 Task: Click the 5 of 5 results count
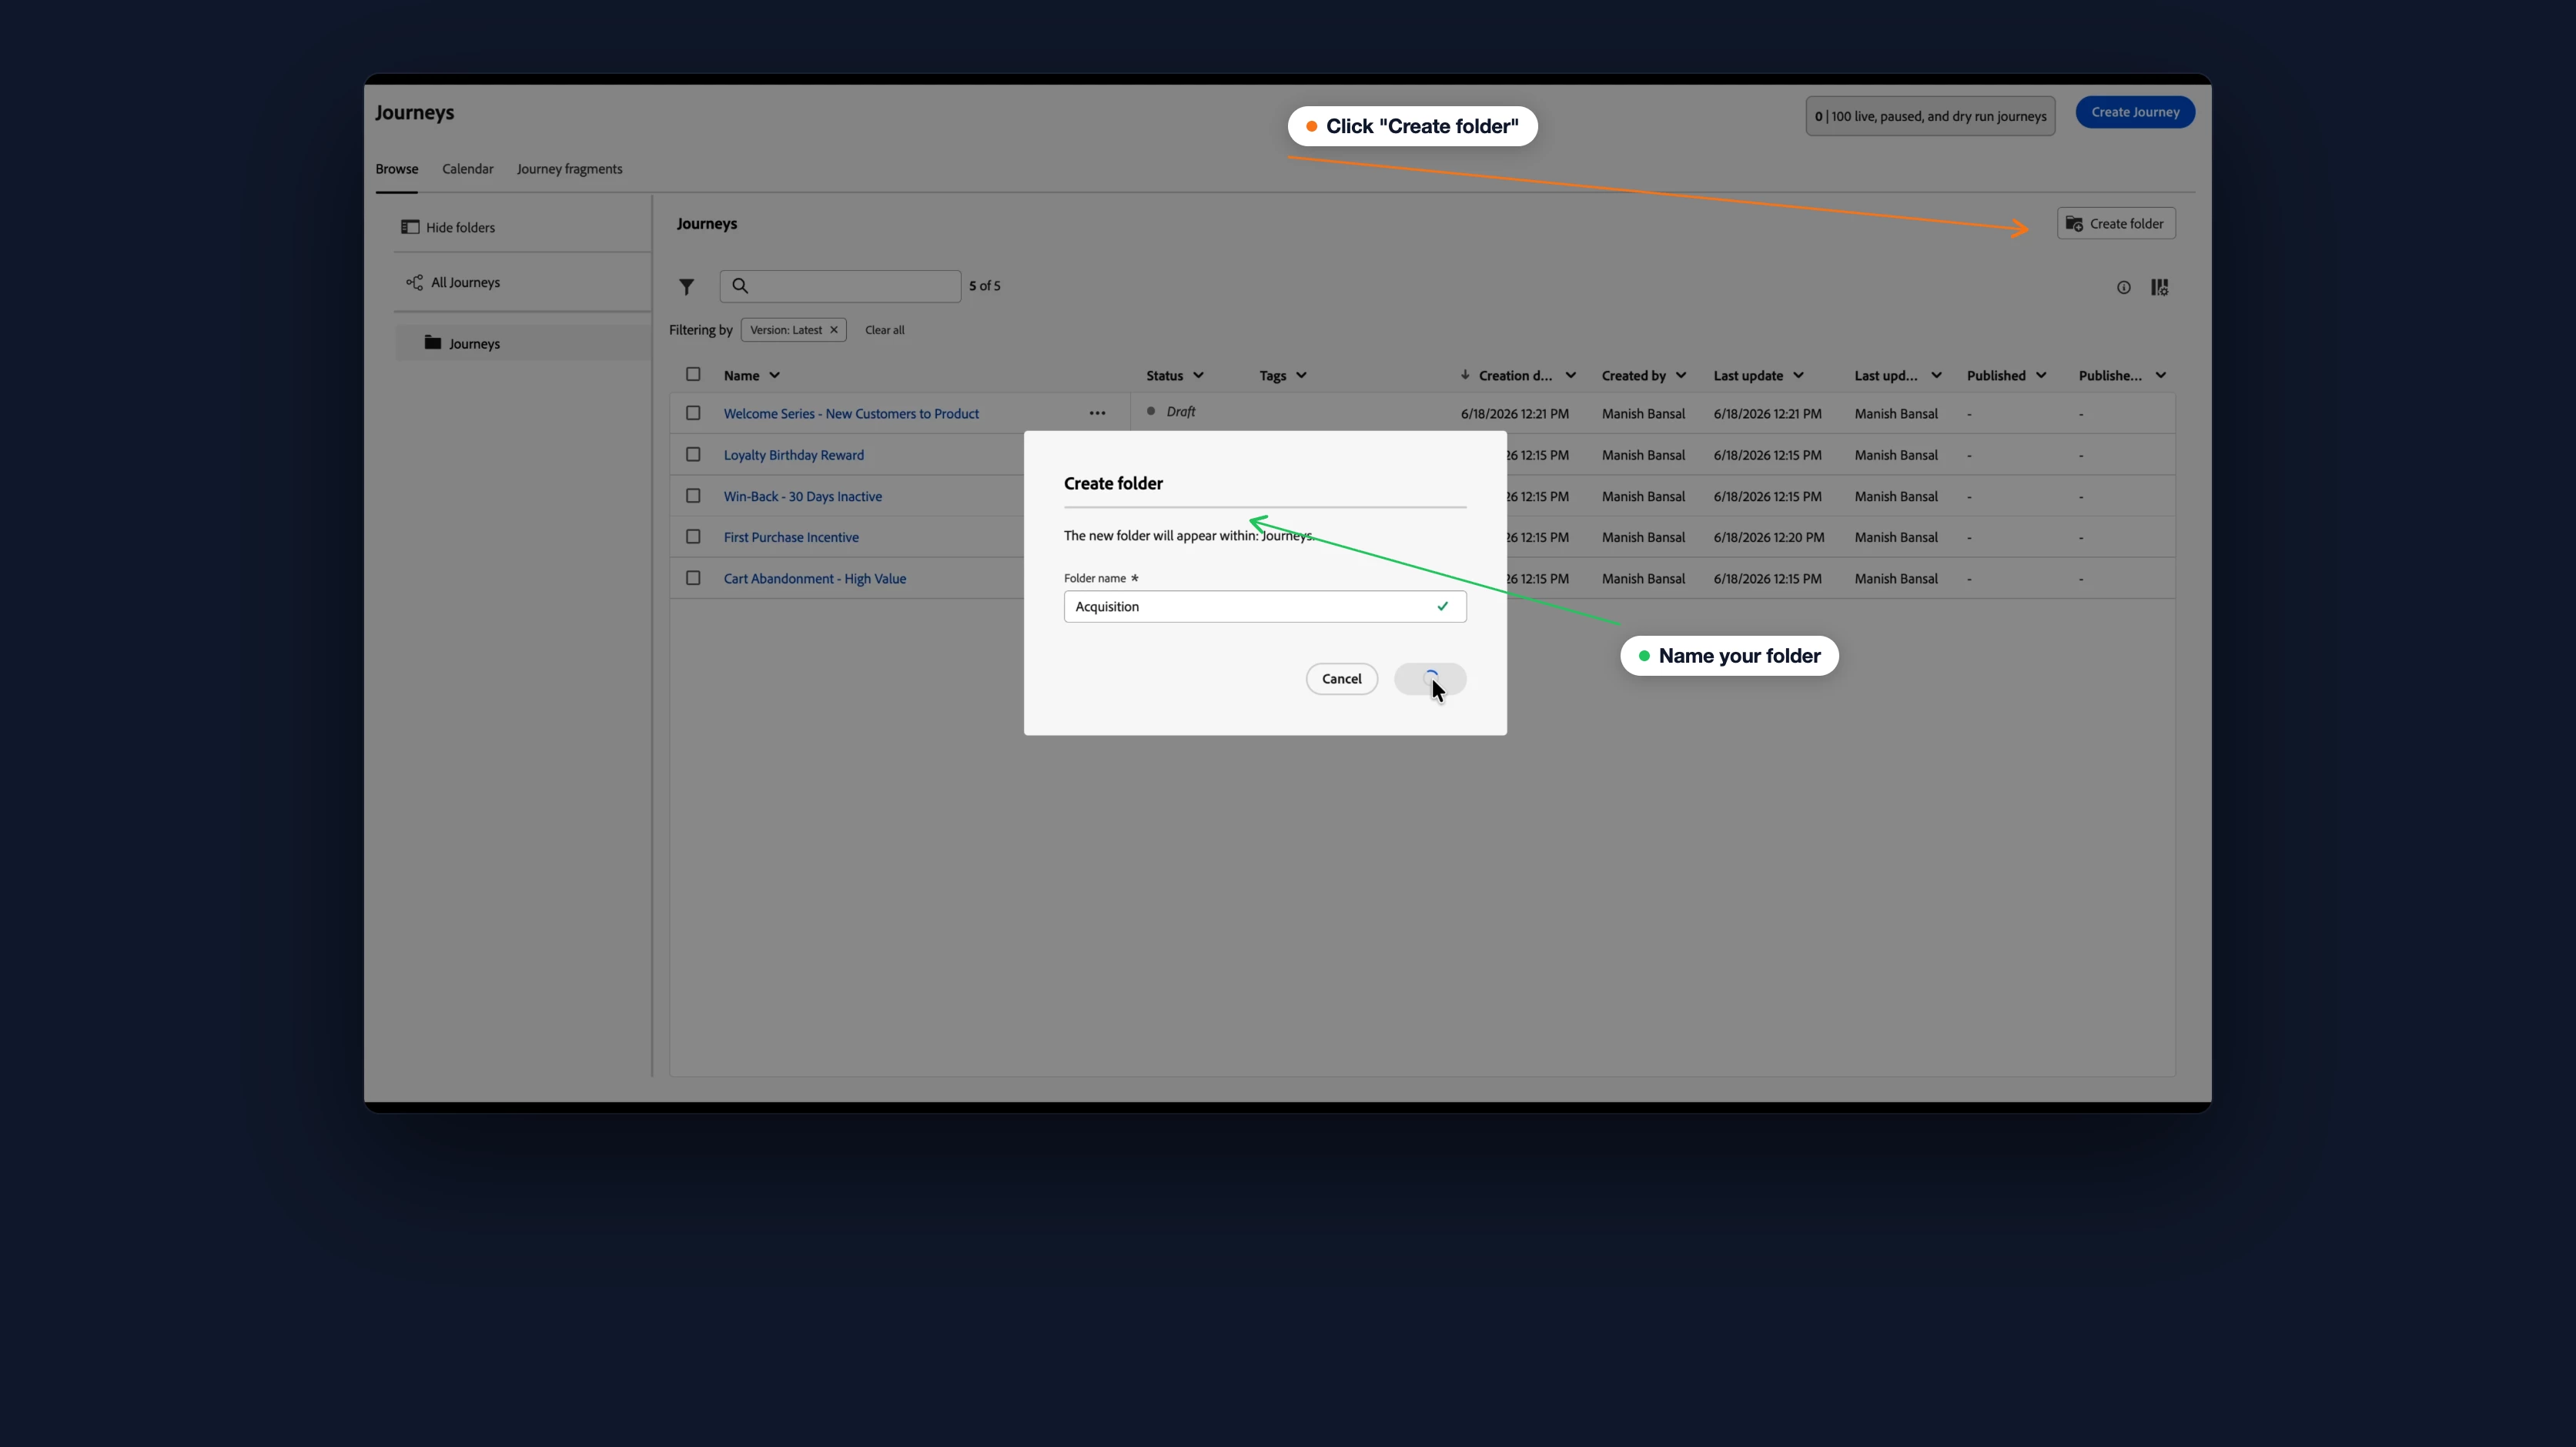coord(984,286)
